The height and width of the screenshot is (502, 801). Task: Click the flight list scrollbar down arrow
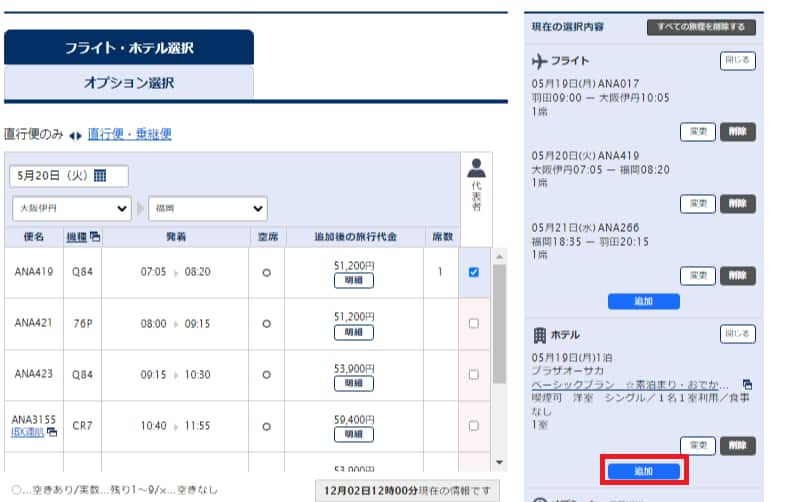point(500,462)
